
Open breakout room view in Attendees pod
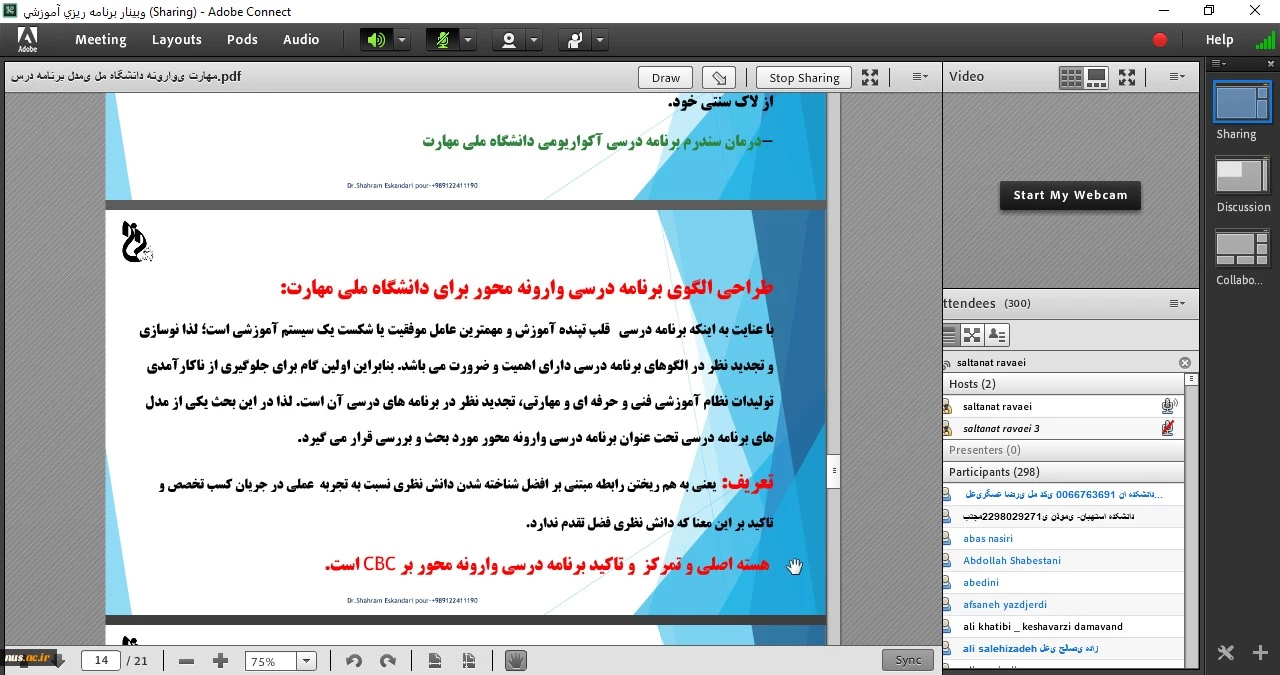[972, 335]
